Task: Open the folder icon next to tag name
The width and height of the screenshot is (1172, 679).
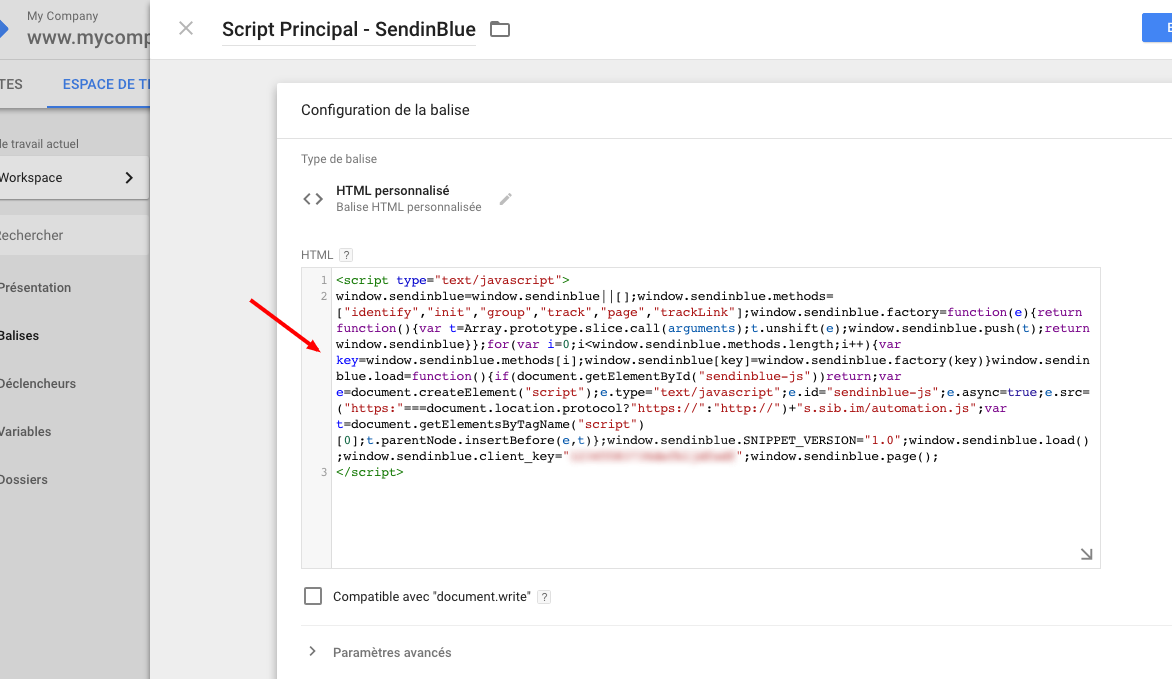Action: click(499, 29)
